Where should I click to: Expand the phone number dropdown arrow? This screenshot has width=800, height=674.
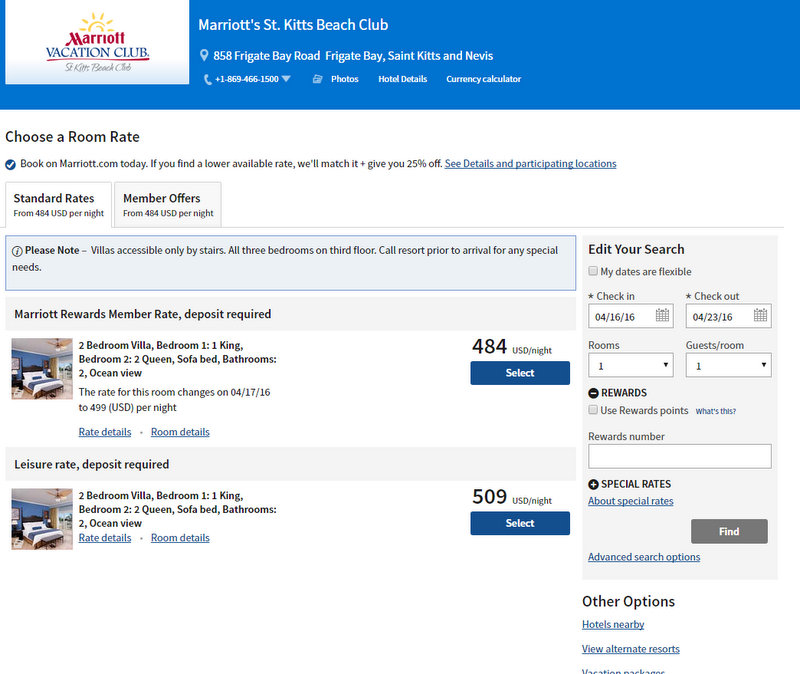286,79
